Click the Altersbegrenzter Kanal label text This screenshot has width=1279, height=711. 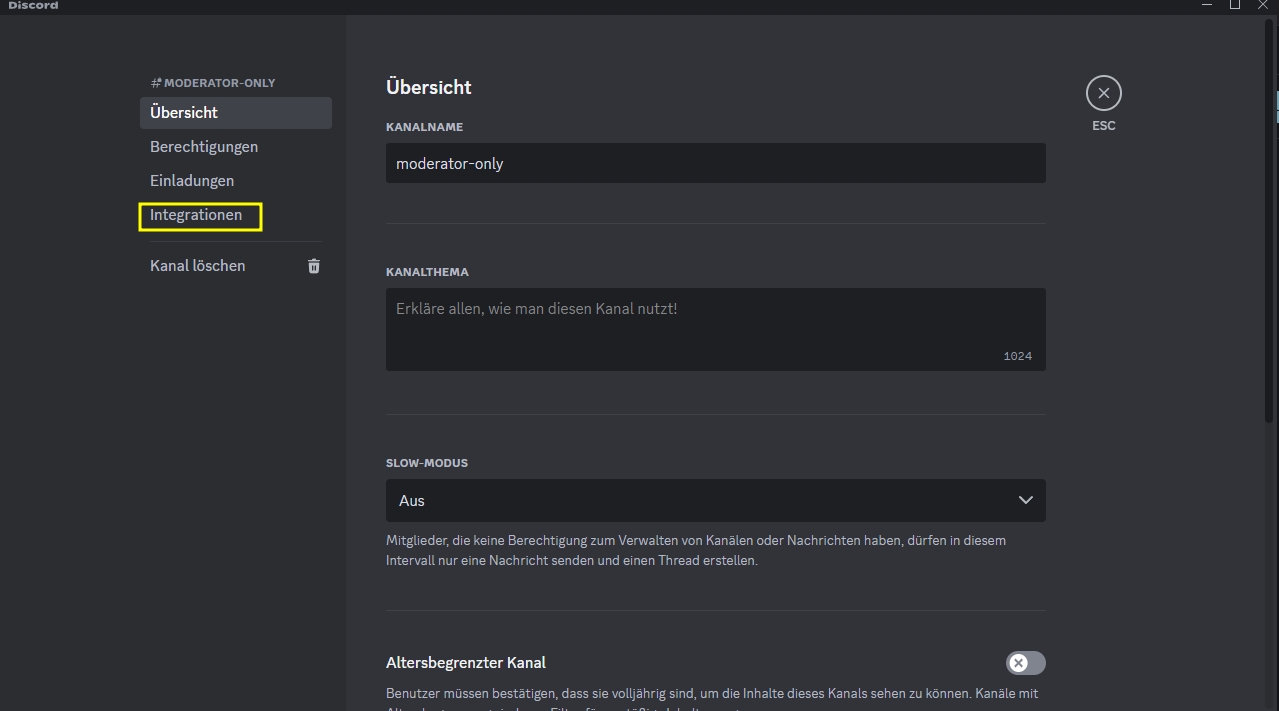click(x=466, y=663)
